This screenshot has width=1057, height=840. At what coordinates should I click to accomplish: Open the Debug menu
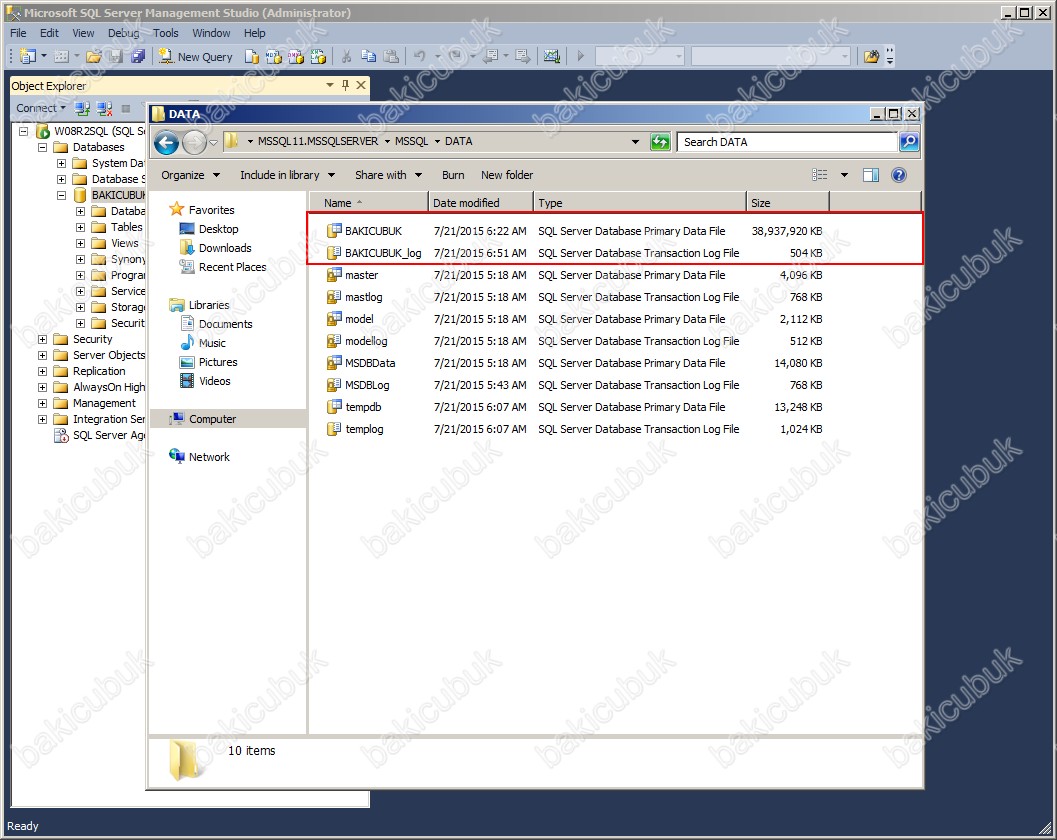click(123, 33)
